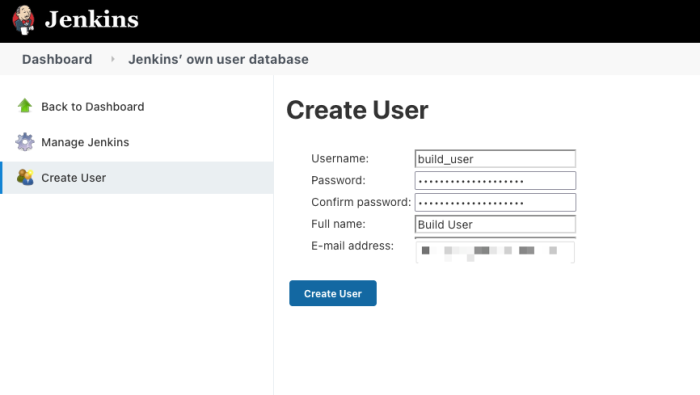The width and height of the screenshot is (700, 395).
Task: Click the Jenkins header title text
Action: pyautogui.click(x=92, y=20)
